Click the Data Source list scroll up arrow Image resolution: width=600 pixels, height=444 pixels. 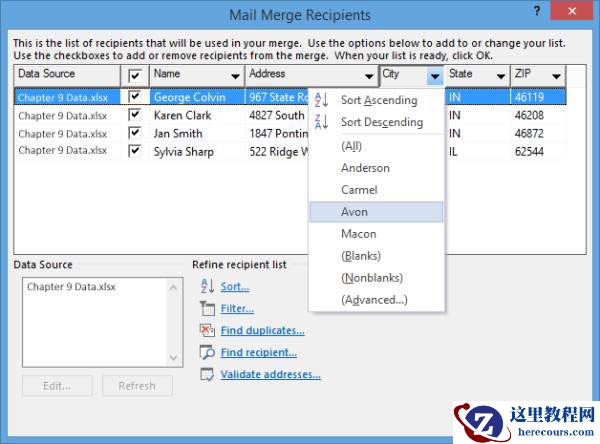tap(173, 287)
